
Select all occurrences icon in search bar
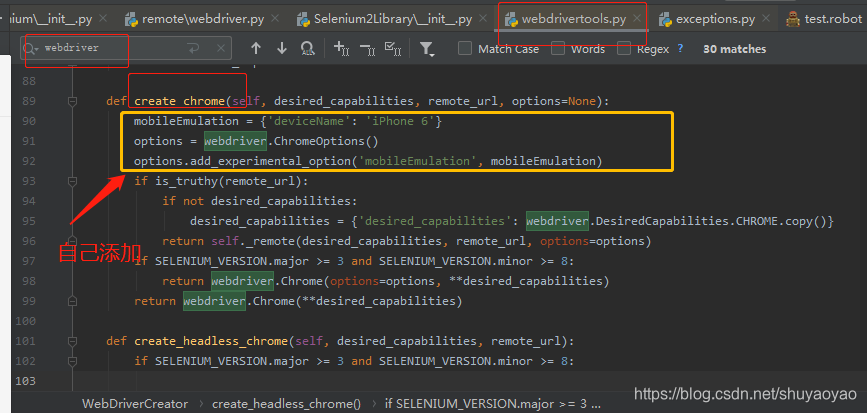click(x=393, y=49)
